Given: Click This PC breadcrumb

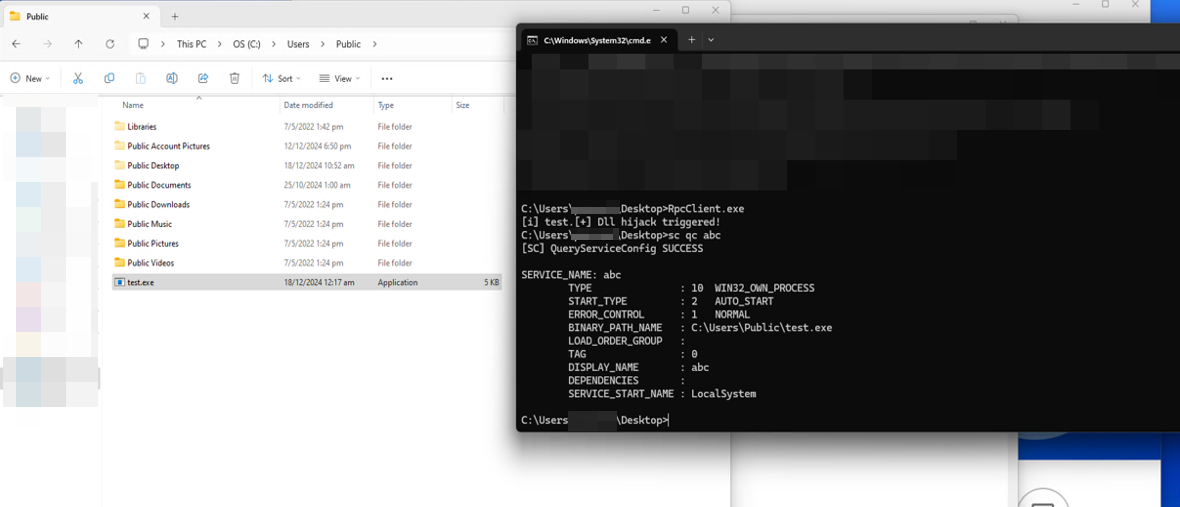Looking at the screenshot, I should coord(191,44).
